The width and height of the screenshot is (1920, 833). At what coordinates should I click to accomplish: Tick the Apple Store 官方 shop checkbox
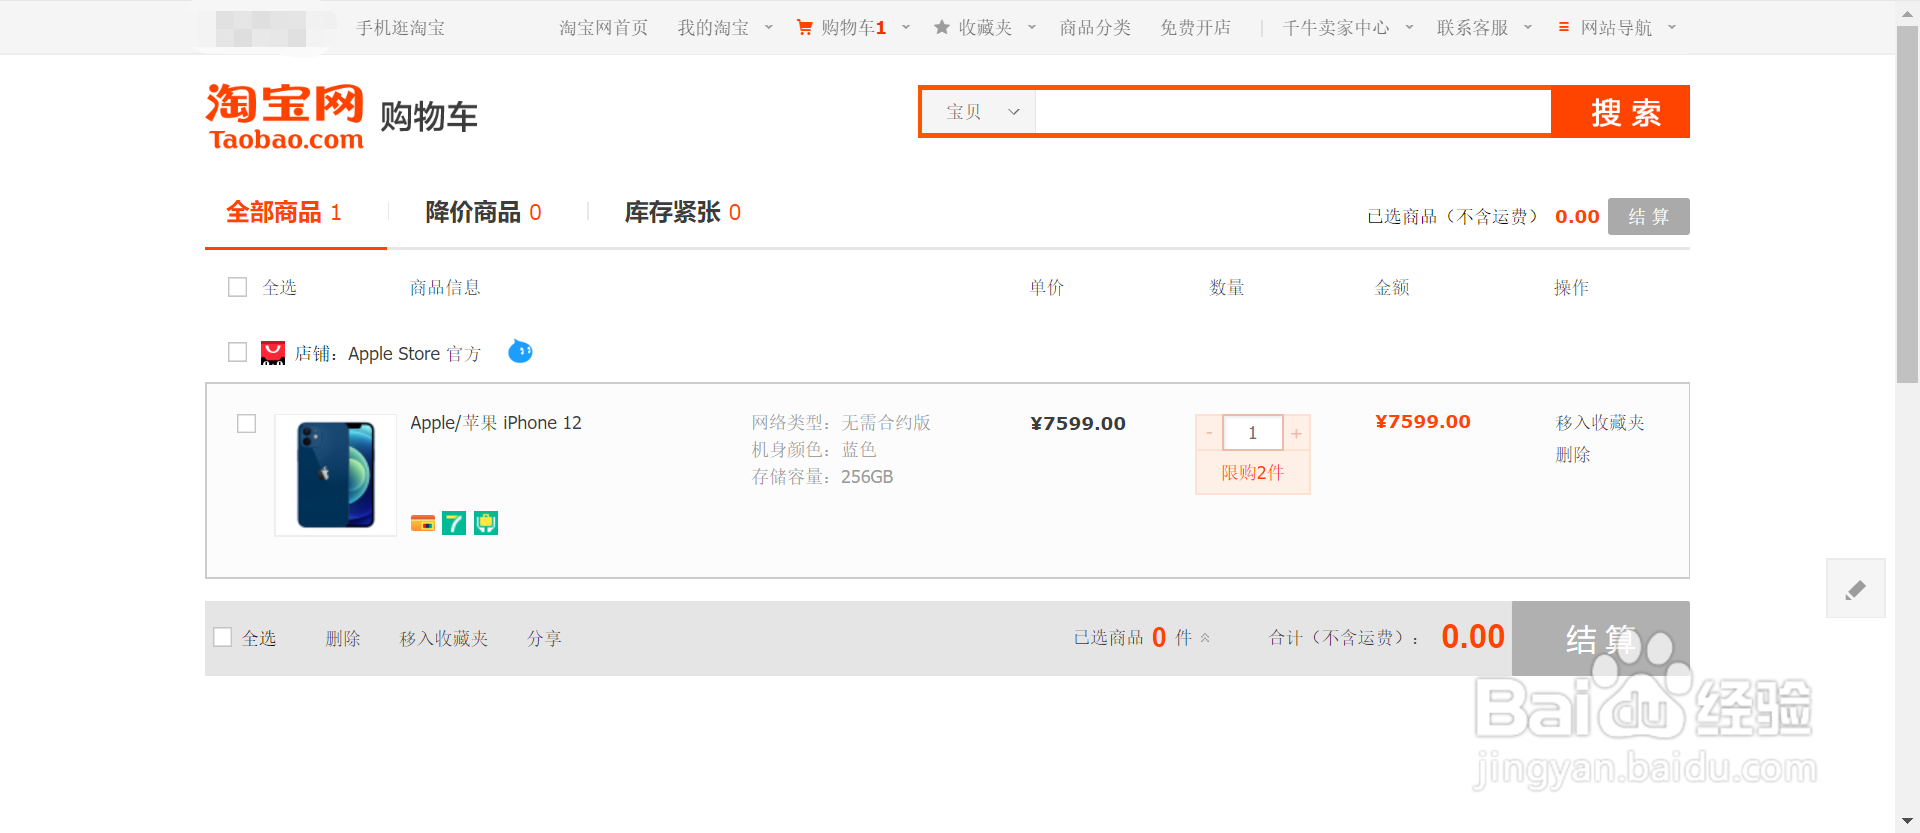[237, 352]
